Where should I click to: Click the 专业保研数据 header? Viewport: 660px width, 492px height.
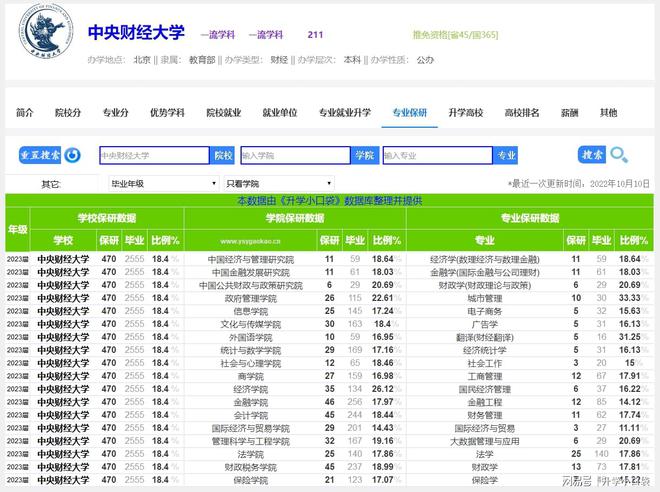tap(530, 218)
